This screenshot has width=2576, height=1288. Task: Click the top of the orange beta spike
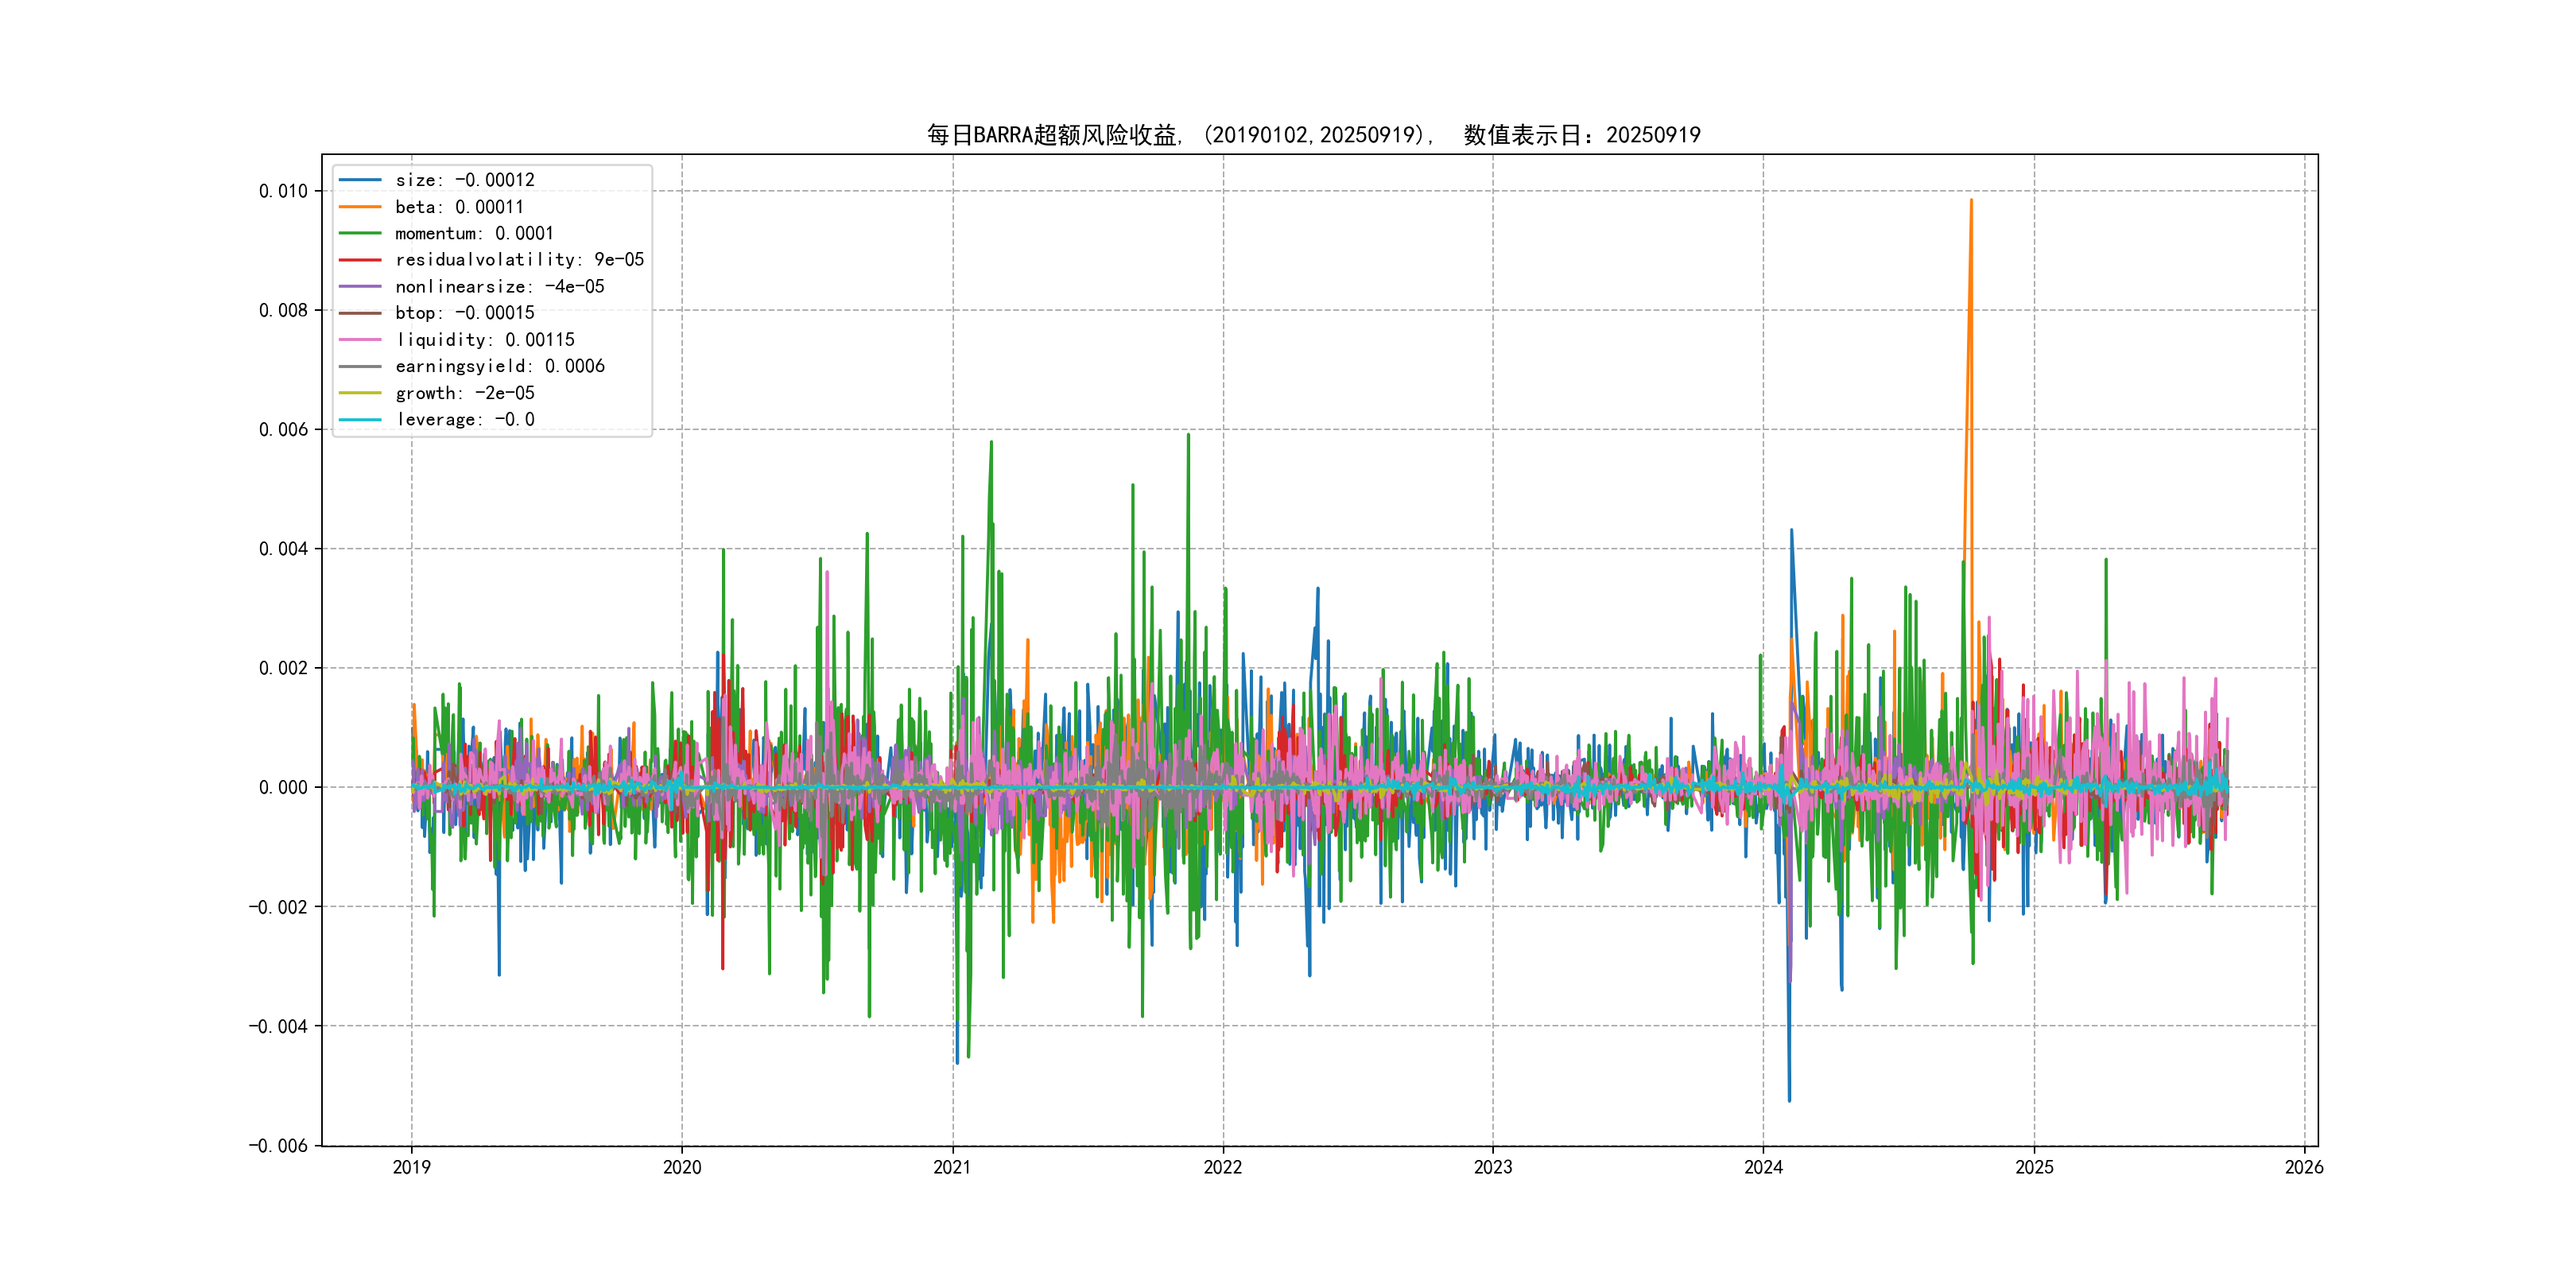(x=1971, y=201)
